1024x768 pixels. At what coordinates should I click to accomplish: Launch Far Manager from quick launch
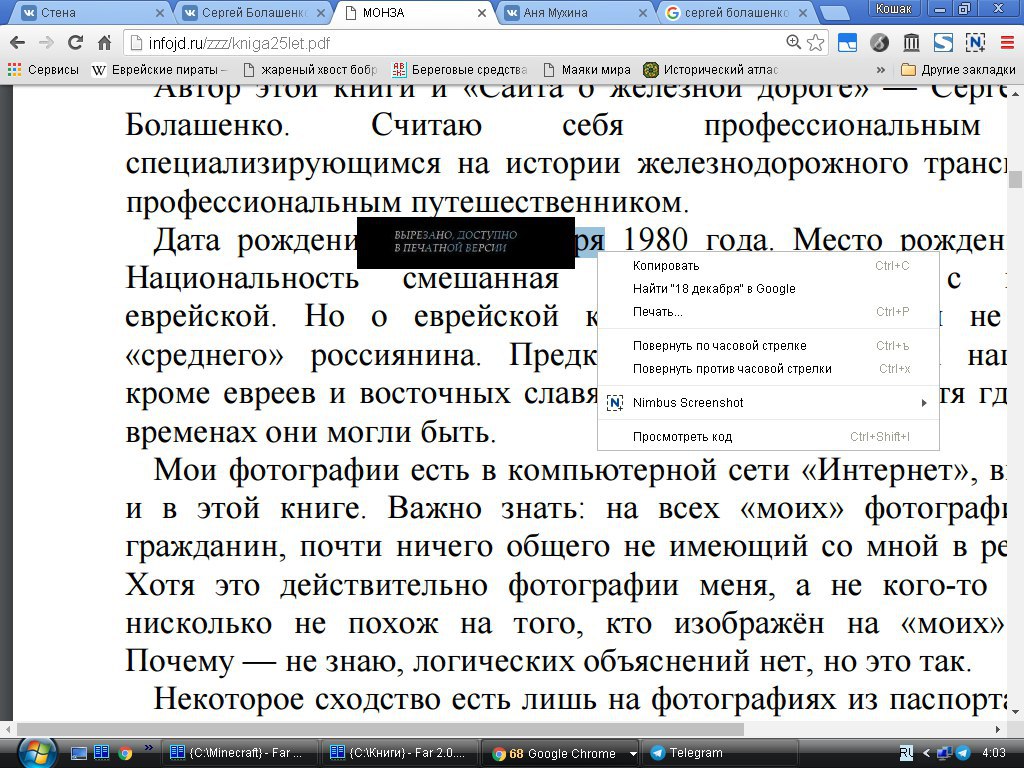coord(101,753)
